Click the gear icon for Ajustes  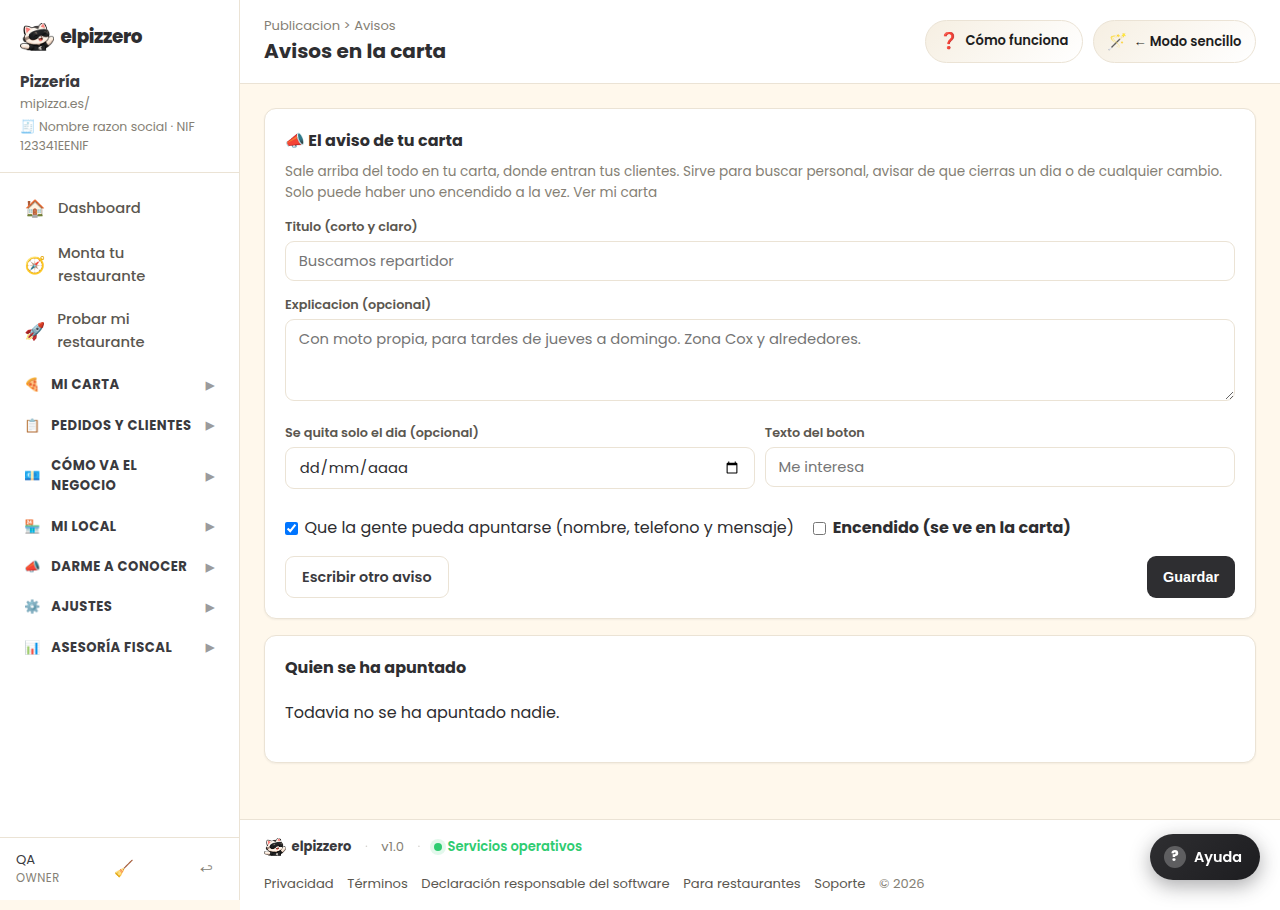pos(32,606)
